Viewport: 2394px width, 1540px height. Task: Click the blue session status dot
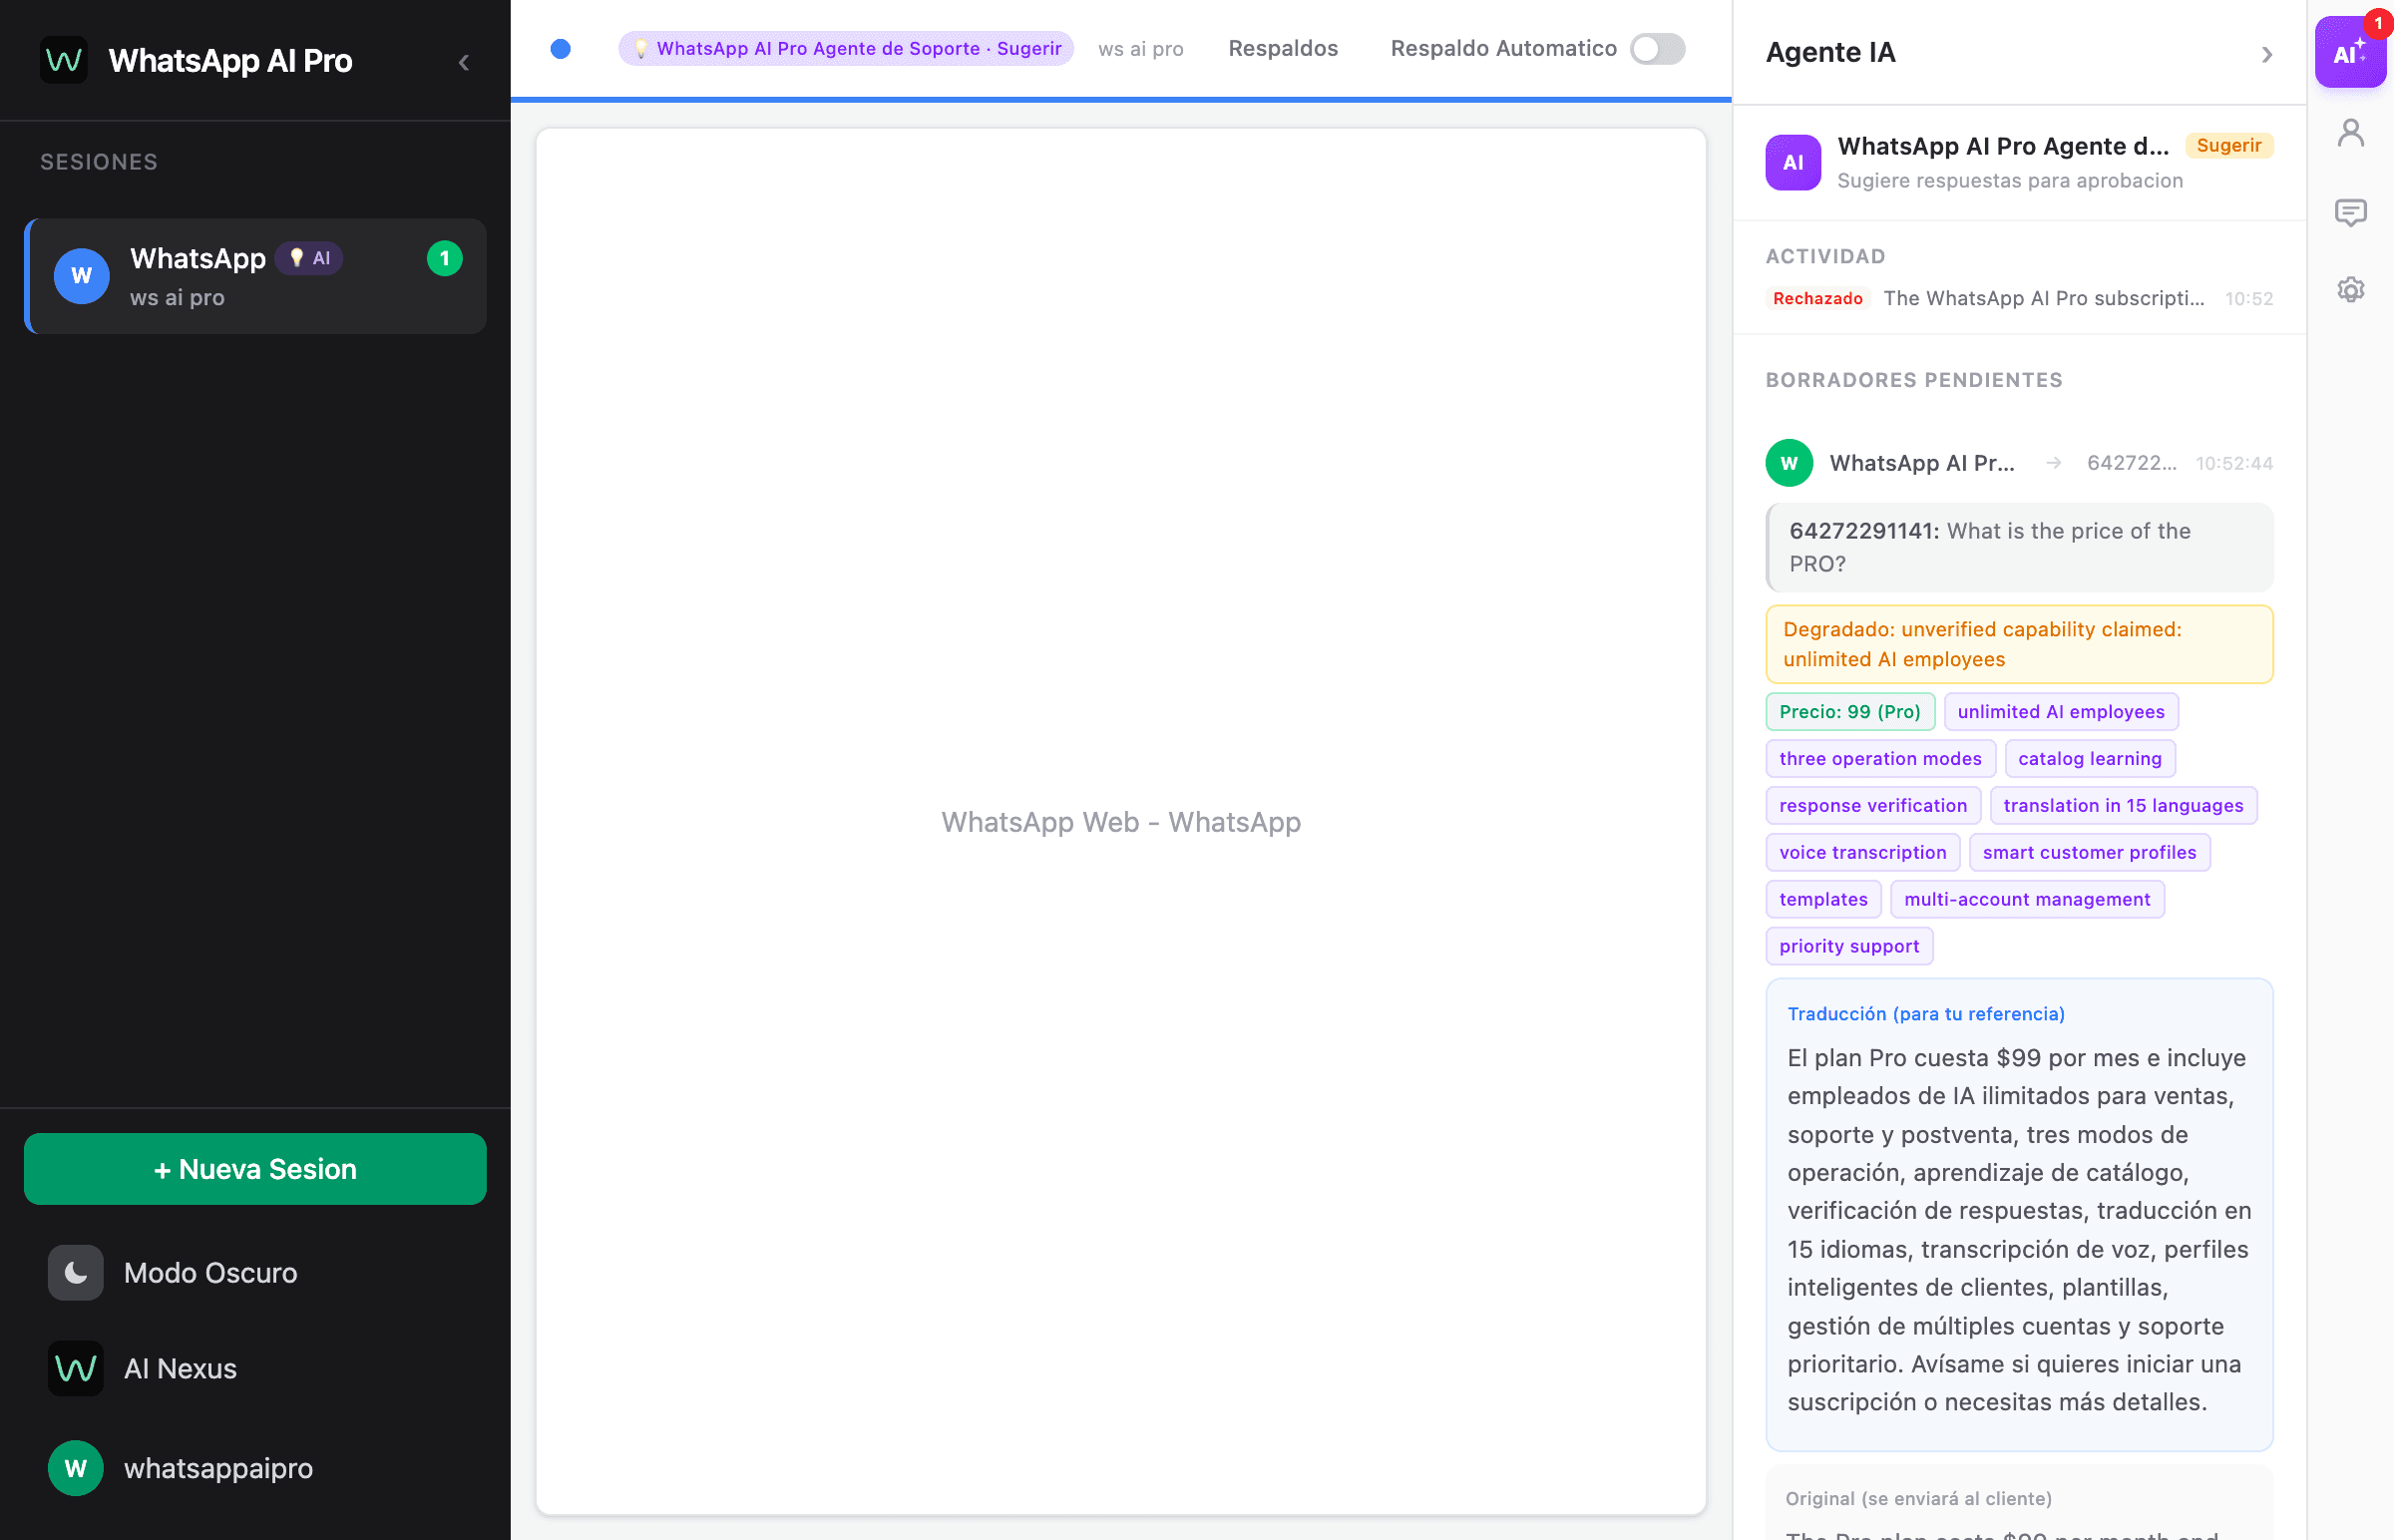[561, 48]
